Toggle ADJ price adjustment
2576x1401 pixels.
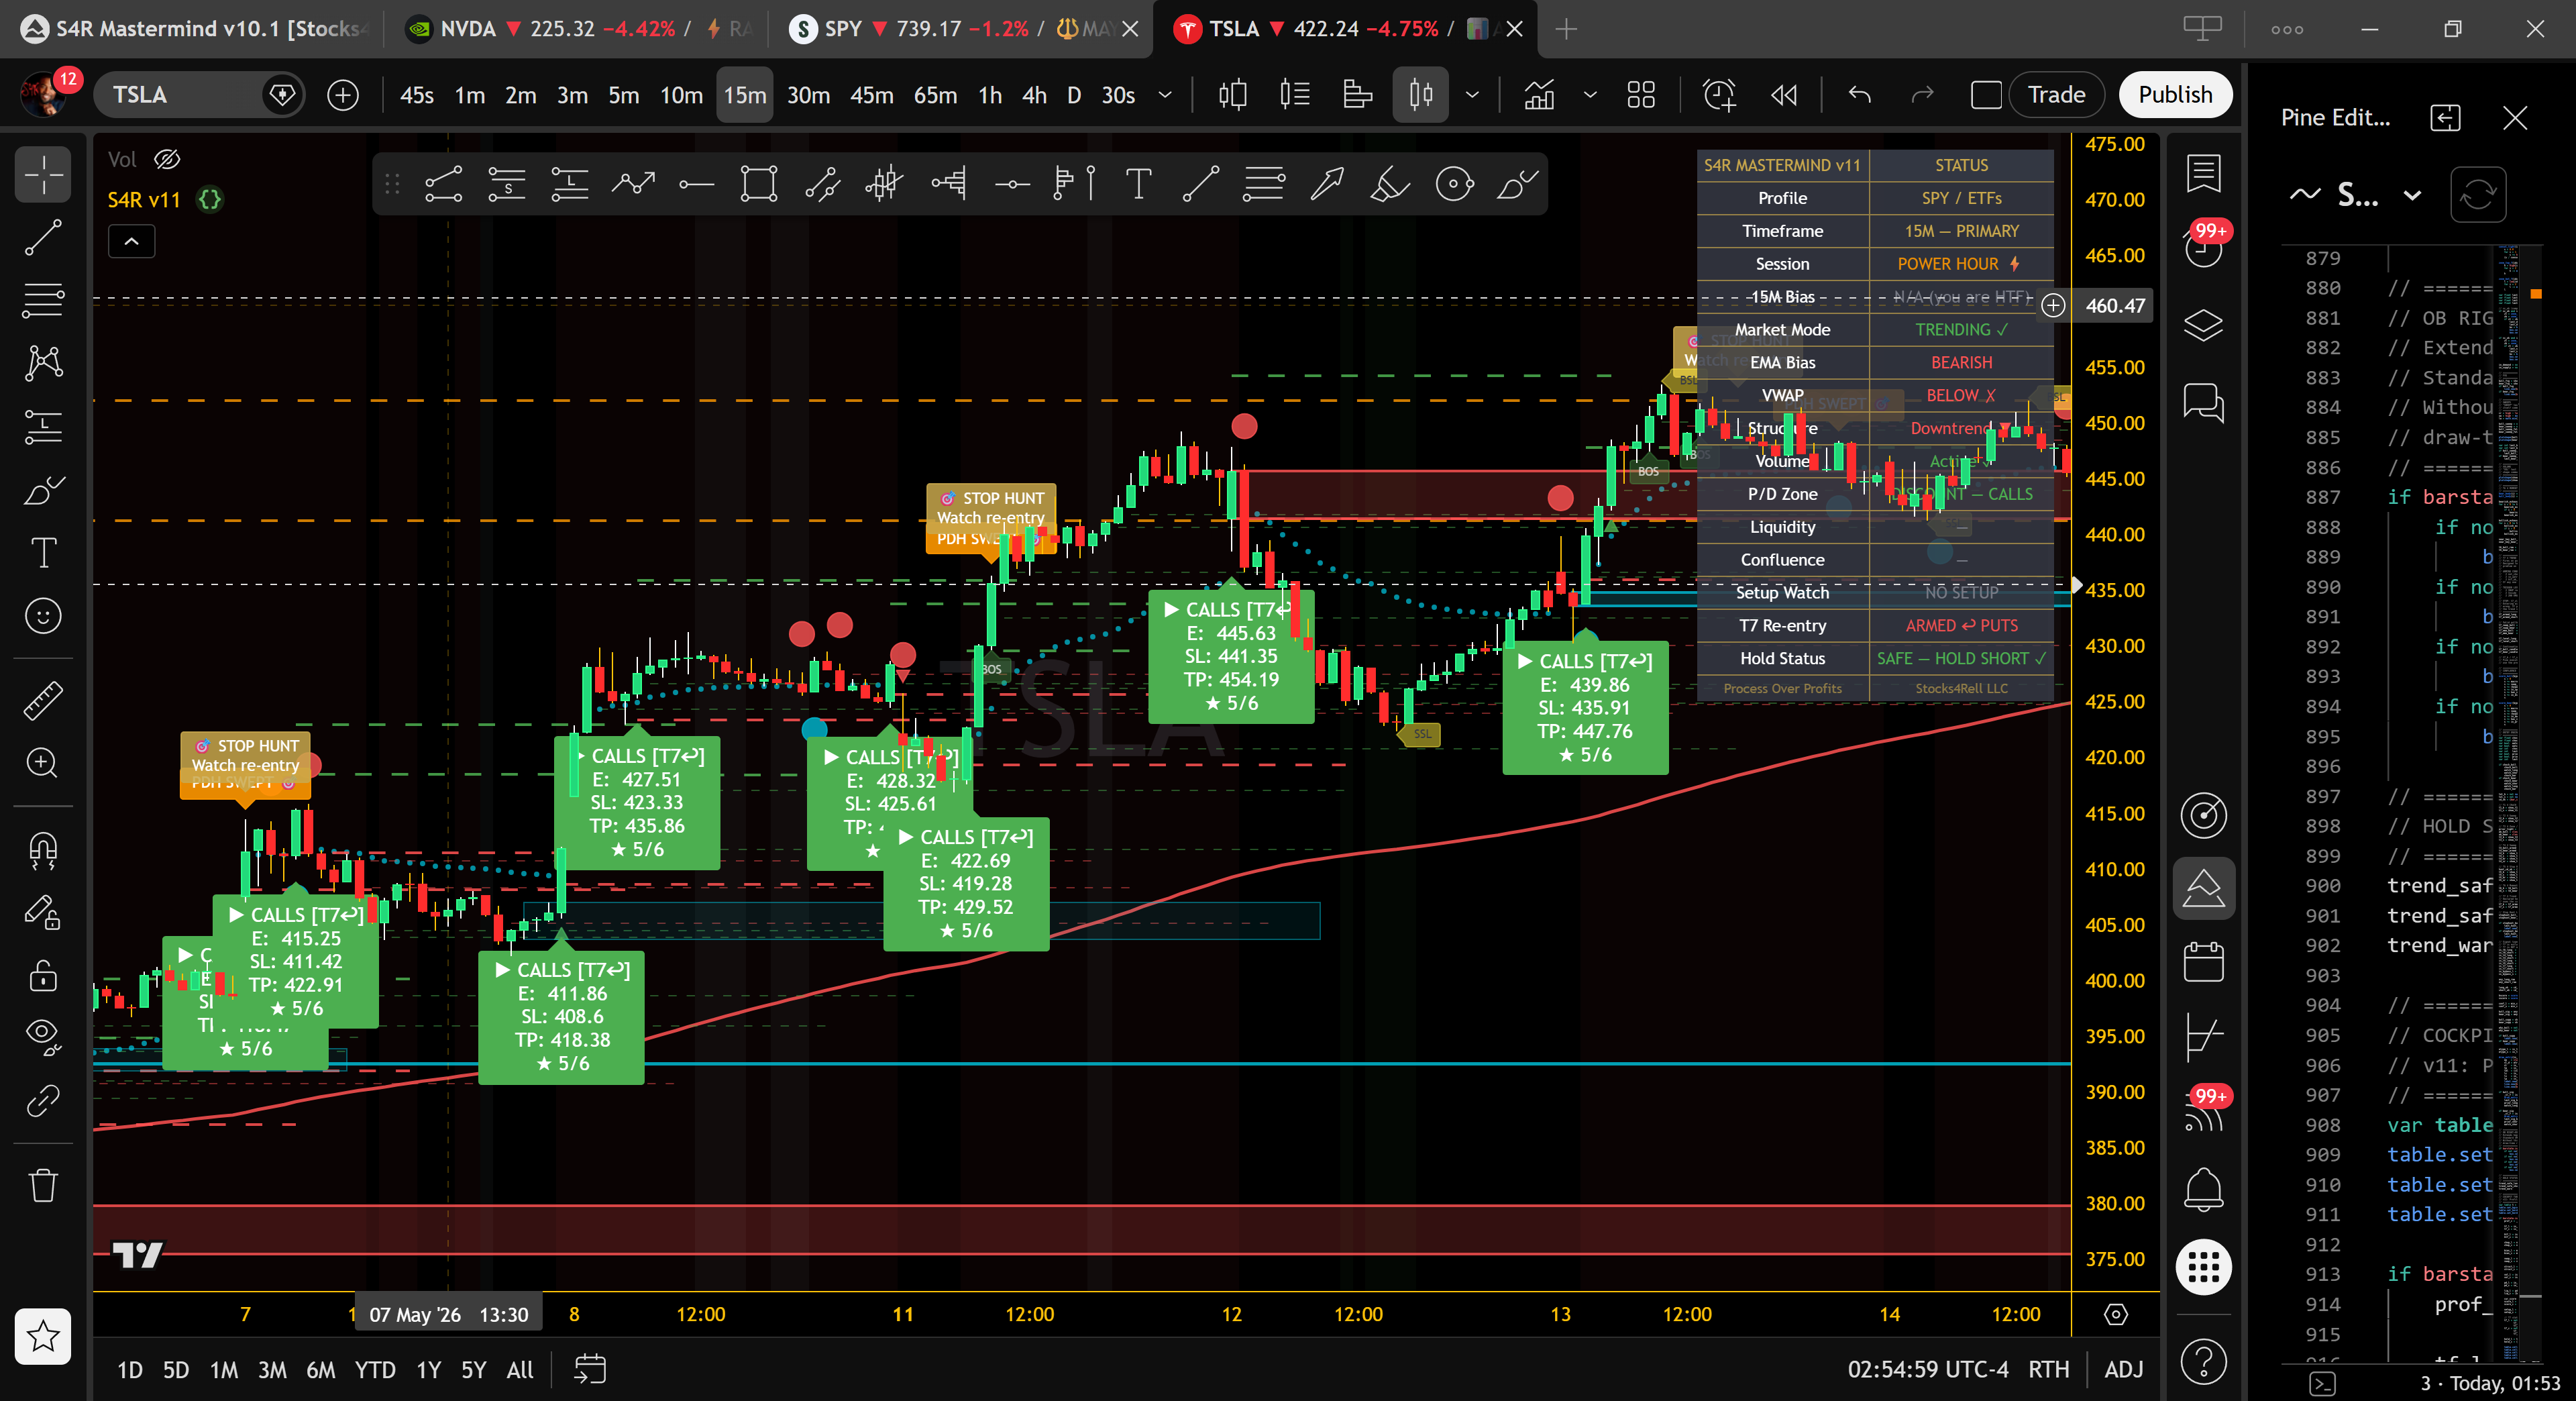2123,1369
